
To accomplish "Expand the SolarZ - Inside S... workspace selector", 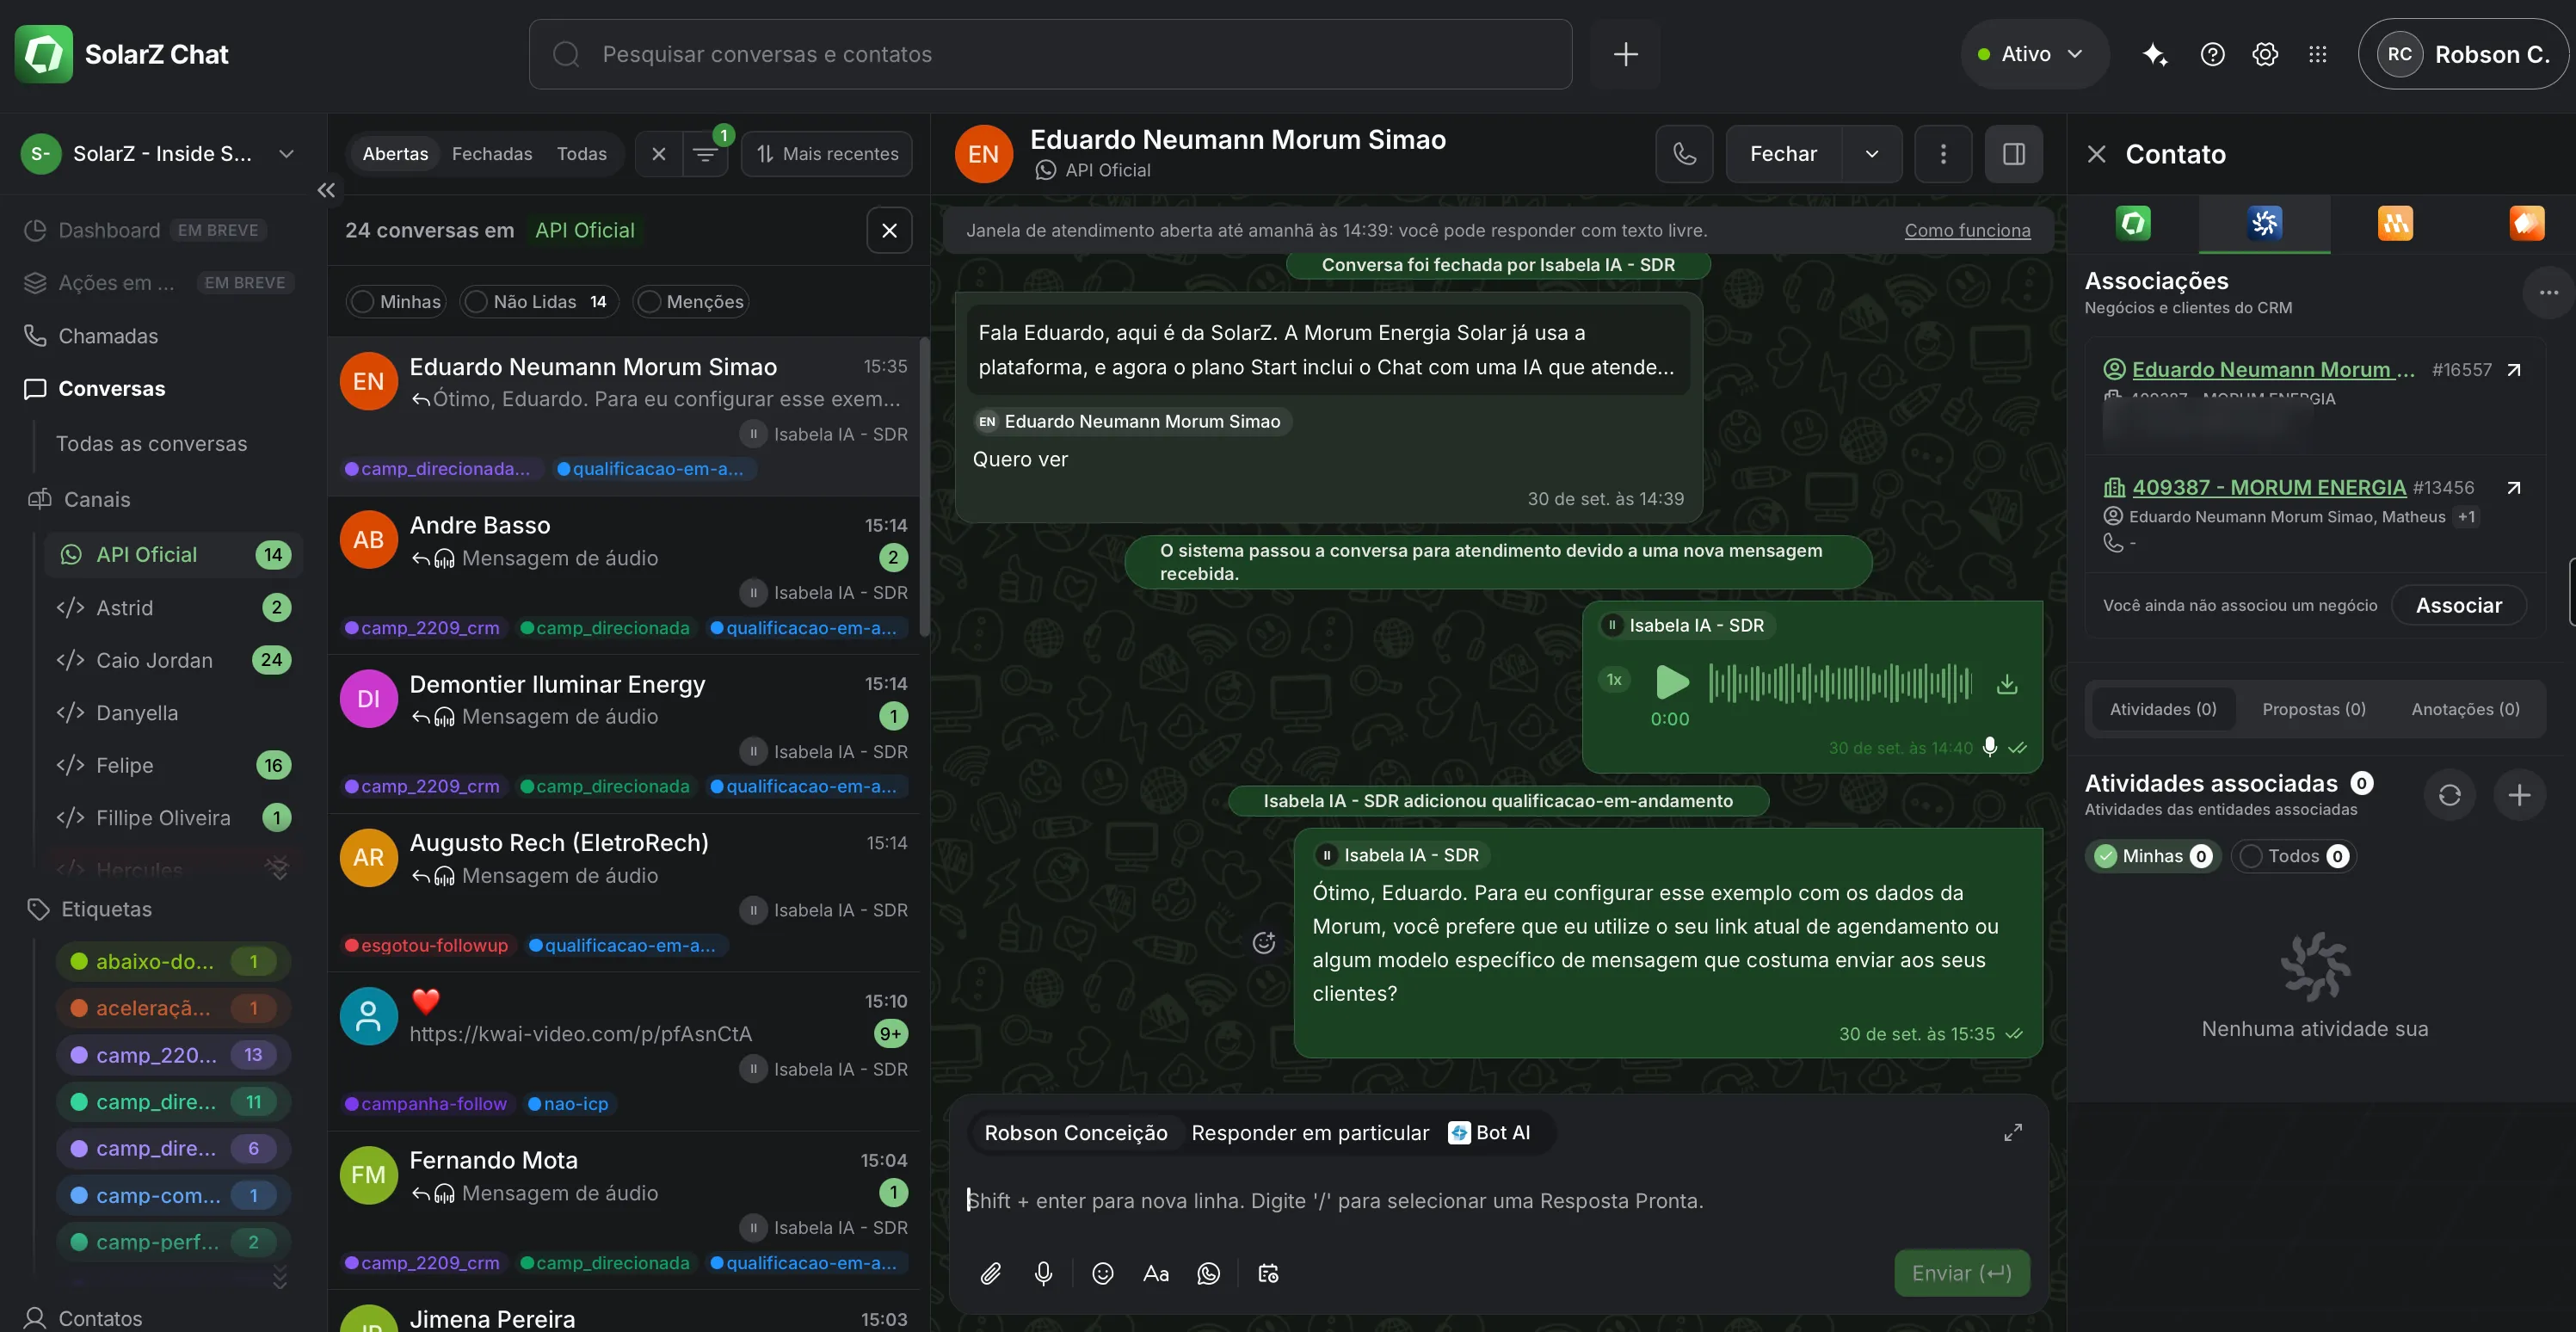I will [161, 153].
